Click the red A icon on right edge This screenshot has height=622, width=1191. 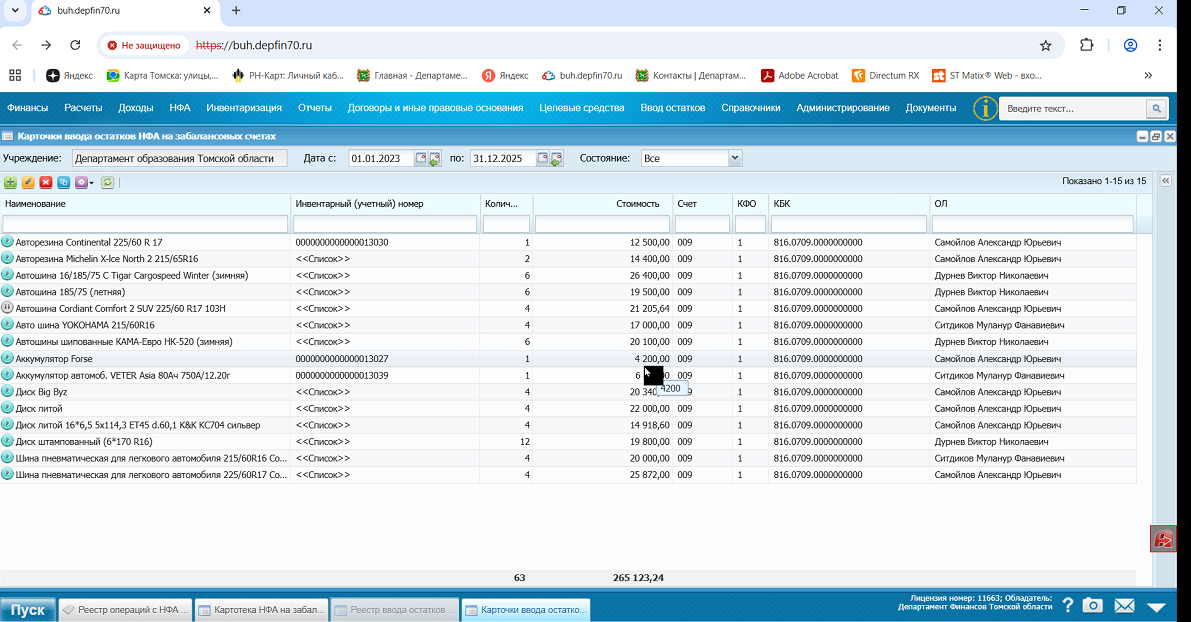click(1163, 539)
